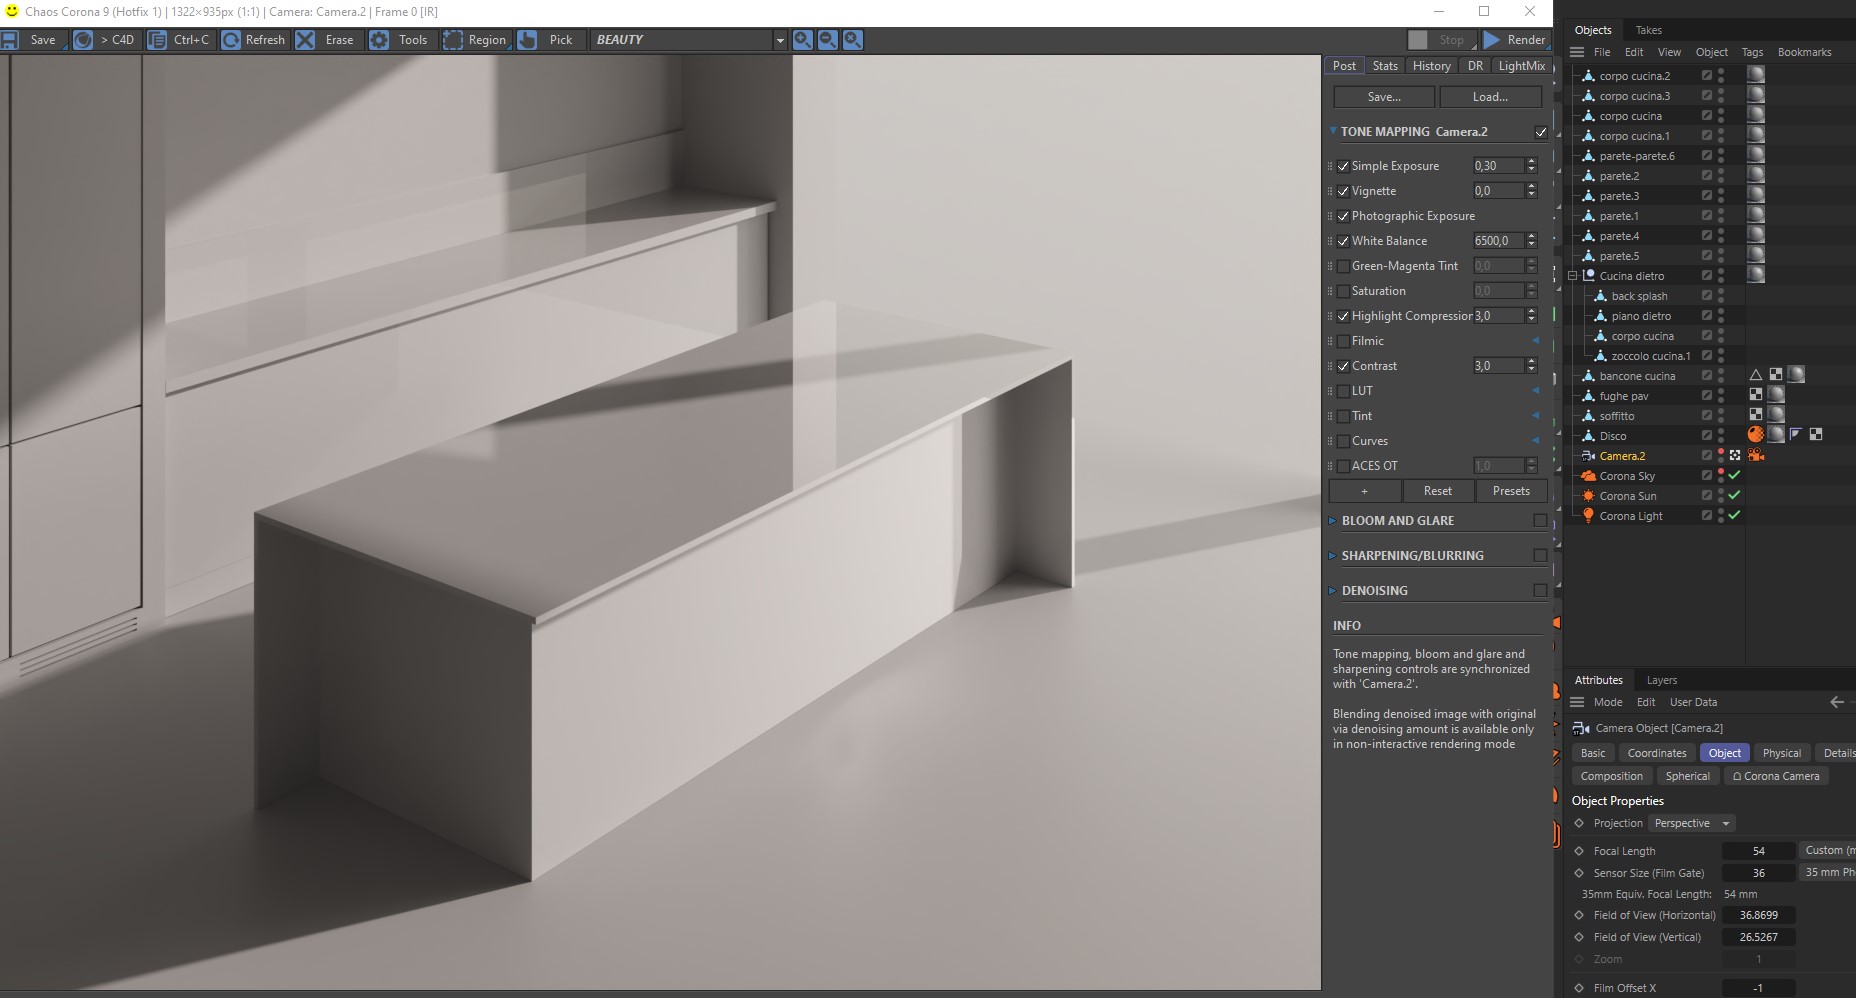Open the Objects panel hamburger menu

[1577, 52]
